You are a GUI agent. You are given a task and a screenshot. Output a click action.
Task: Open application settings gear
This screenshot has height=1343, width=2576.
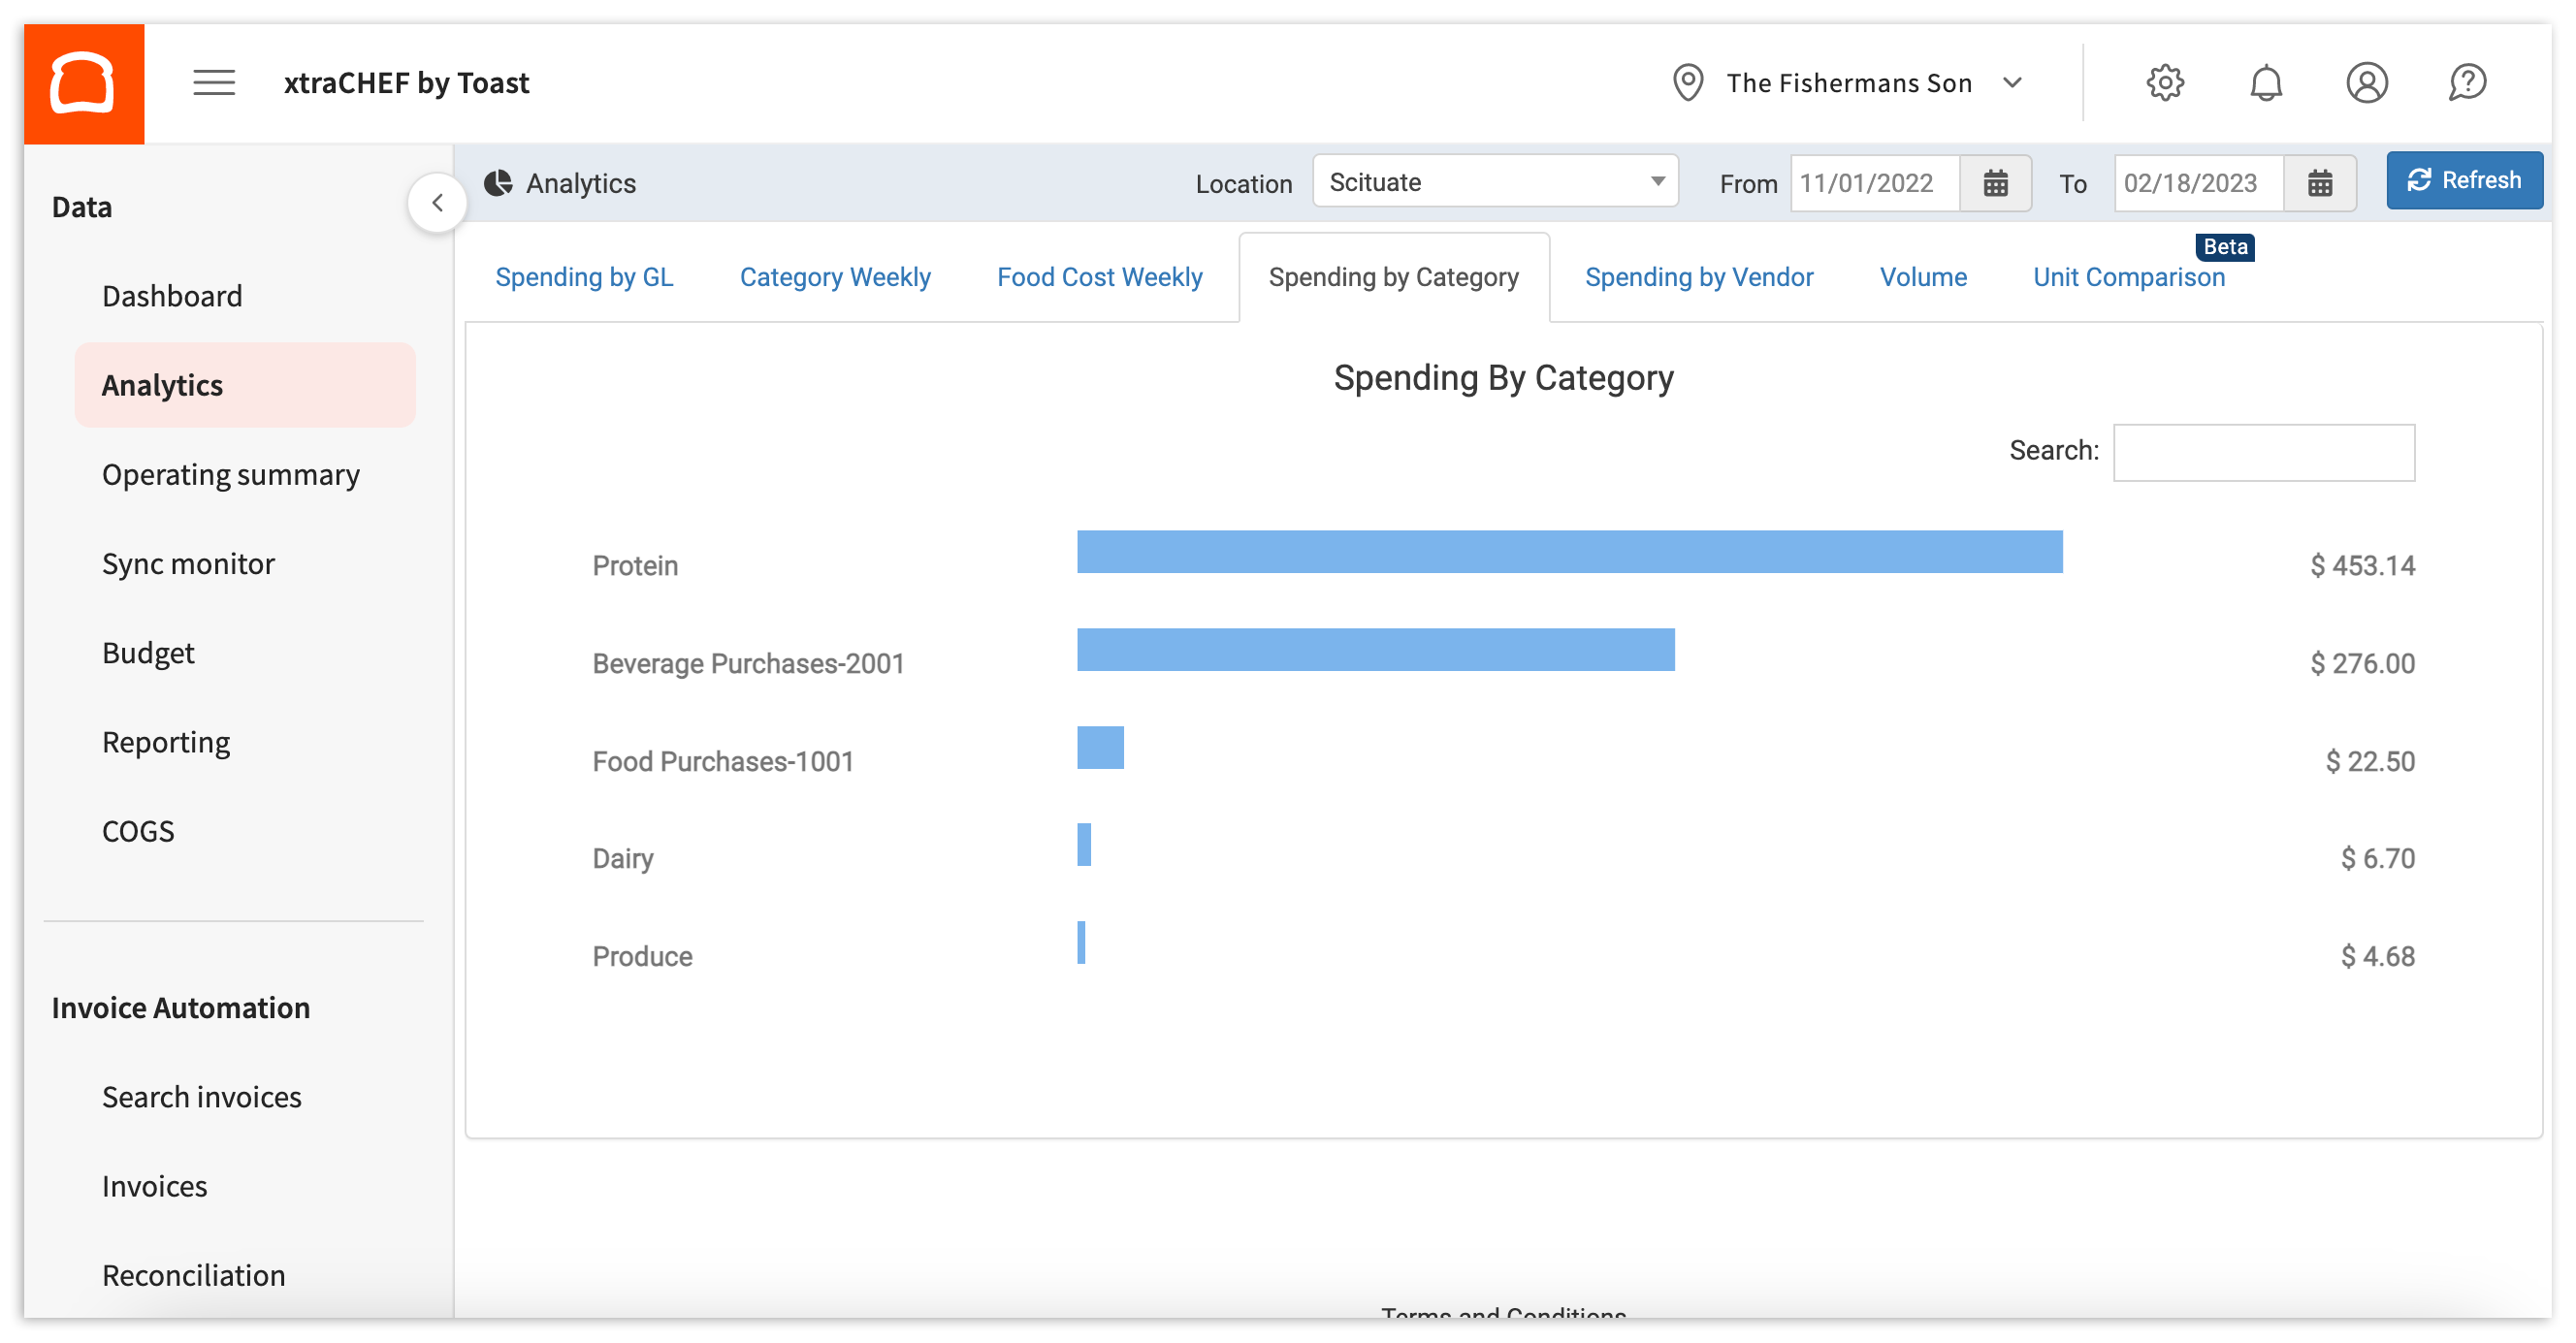[2166, 83]
